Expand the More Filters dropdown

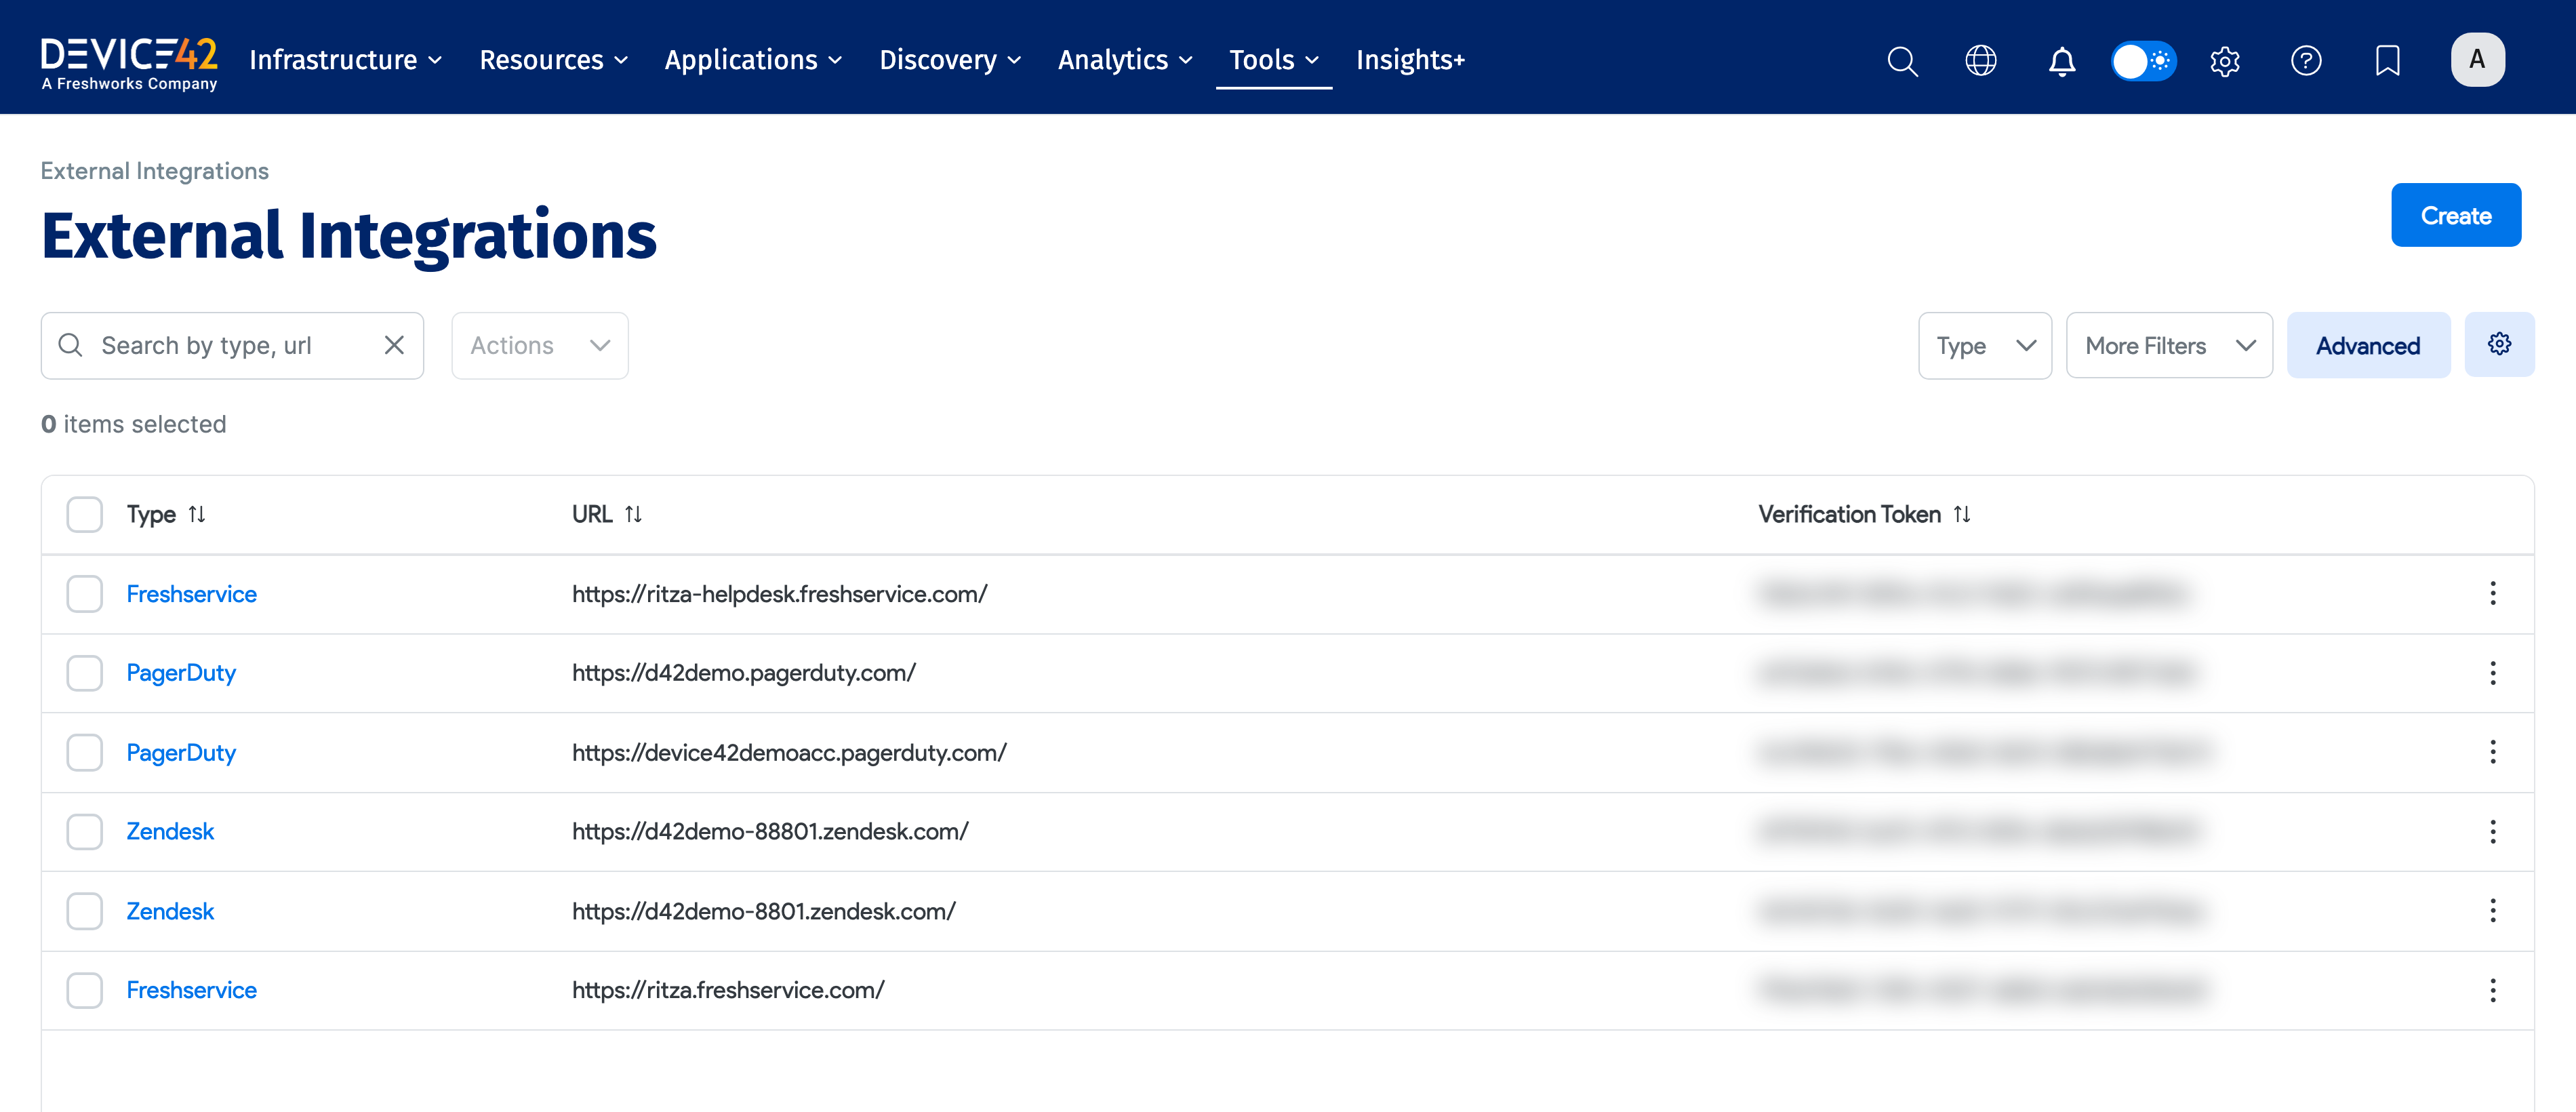point(2169,345)
